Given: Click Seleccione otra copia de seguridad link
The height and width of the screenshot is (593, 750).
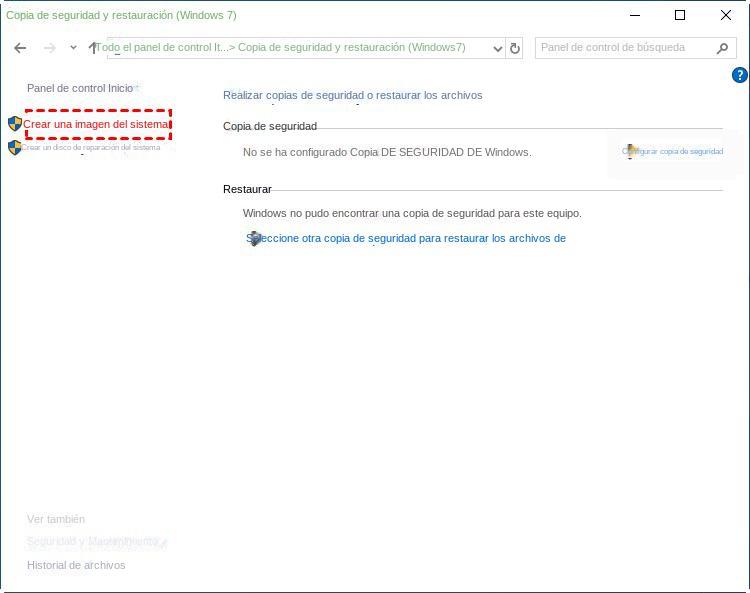Looking at the screenshot, I should [x=406, y=238].
